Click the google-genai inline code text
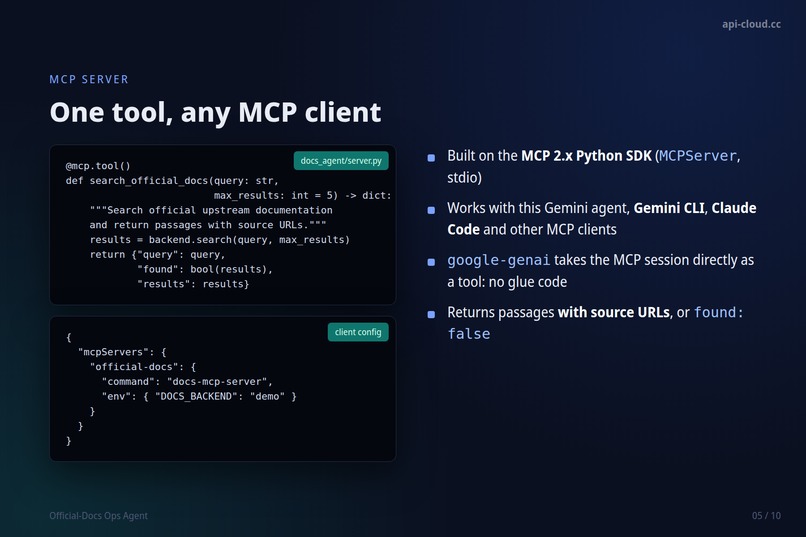 click(498, 260)
